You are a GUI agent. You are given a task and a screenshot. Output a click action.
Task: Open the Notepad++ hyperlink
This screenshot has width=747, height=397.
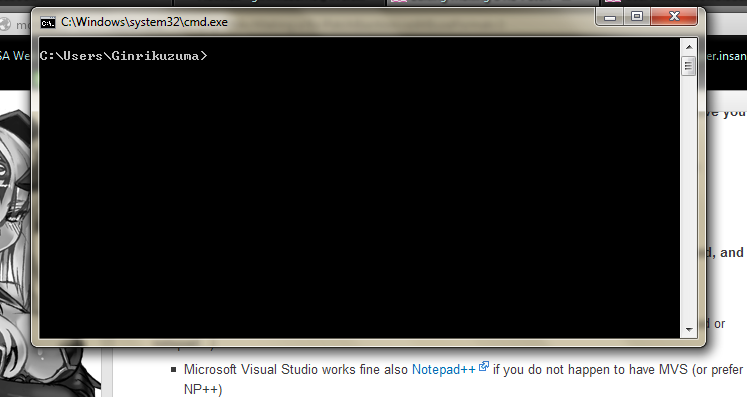click(x=444, y=369)
